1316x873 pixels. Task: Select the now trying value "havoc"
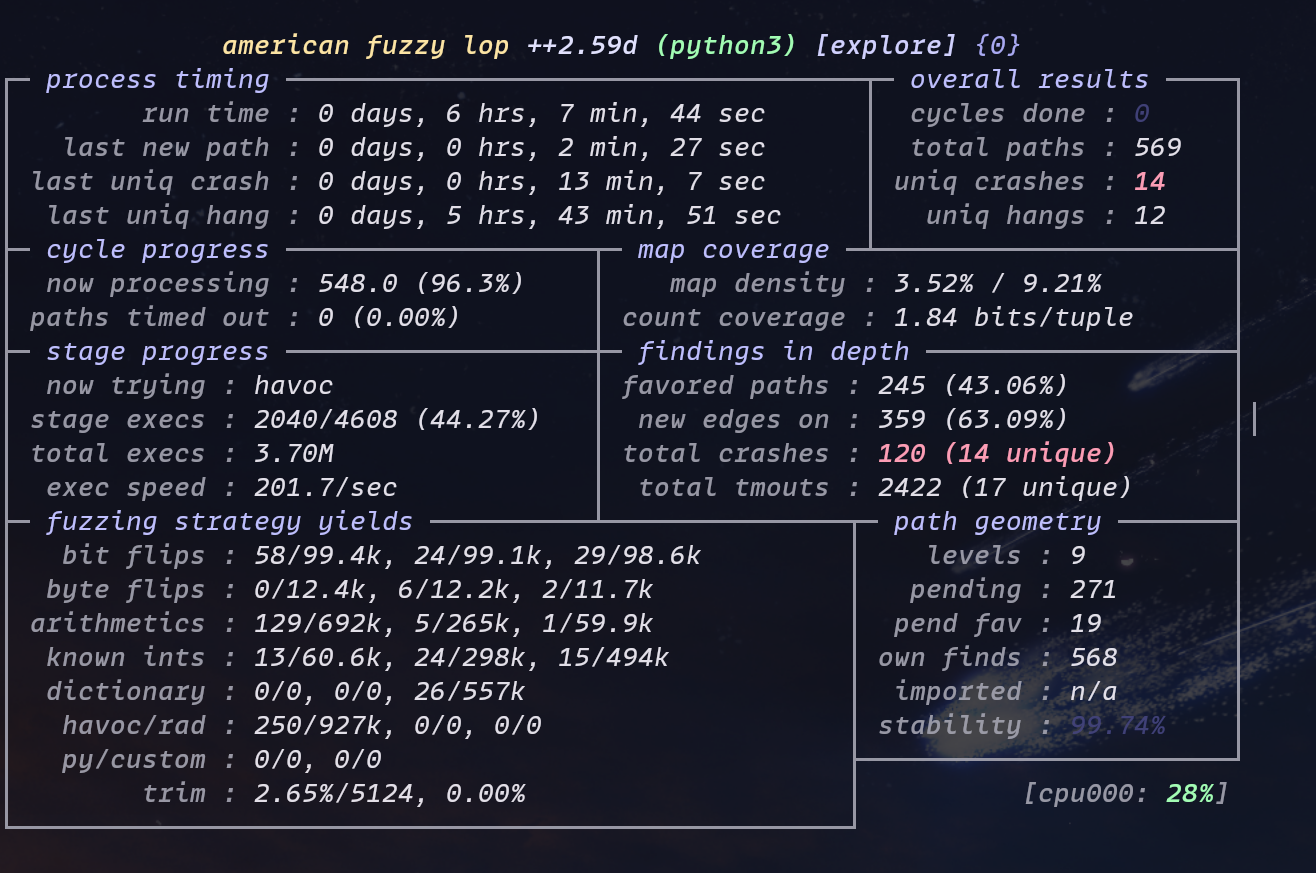coord(294,386)
